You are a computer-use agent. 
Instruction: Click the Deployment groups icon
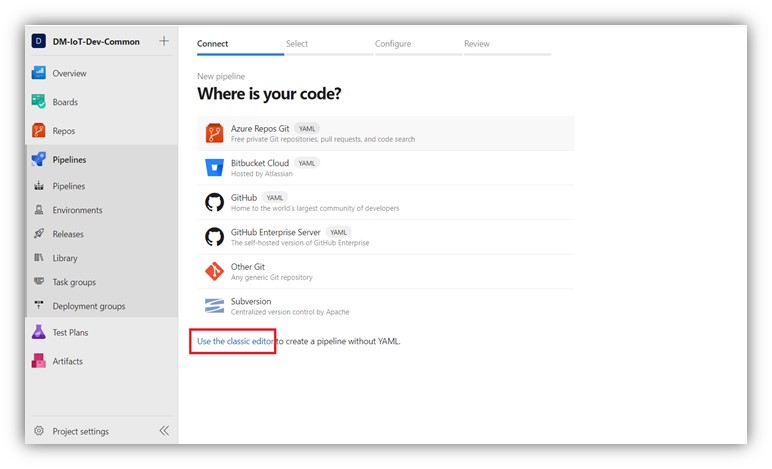pyautogui.click(x=39, y=305)
